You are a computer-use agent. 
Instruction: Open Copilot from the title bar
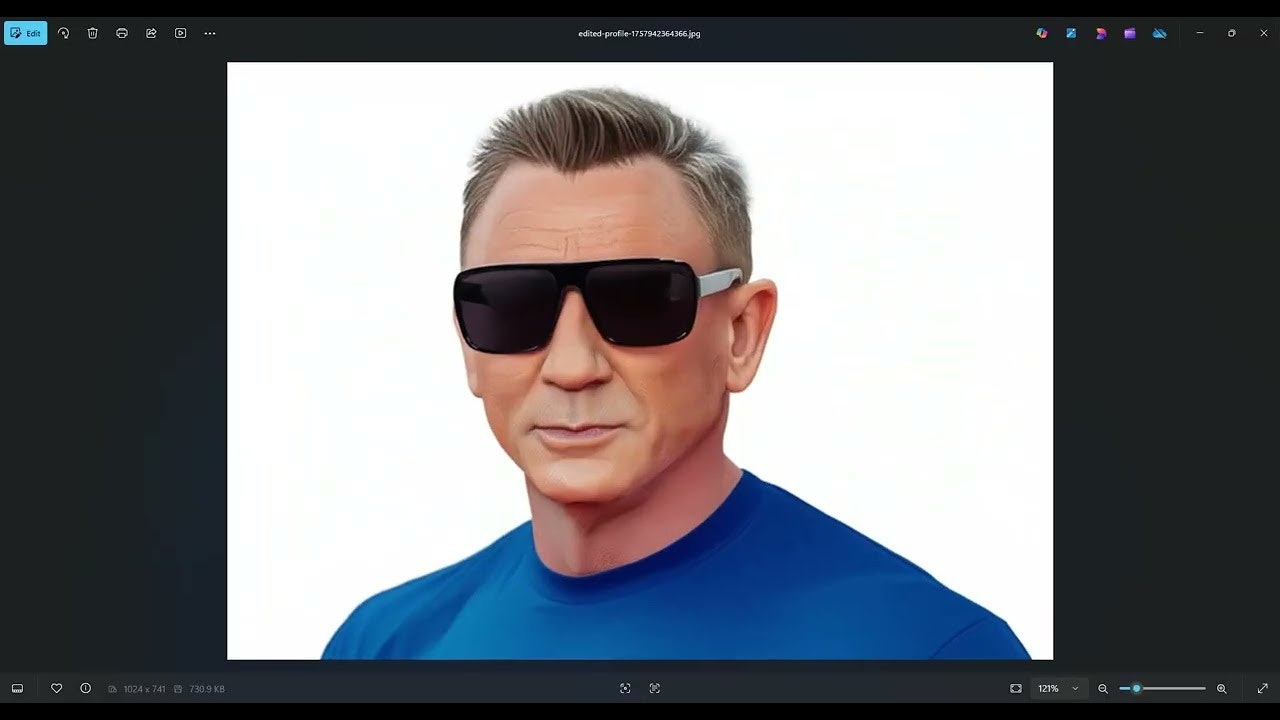(1041, 33)
